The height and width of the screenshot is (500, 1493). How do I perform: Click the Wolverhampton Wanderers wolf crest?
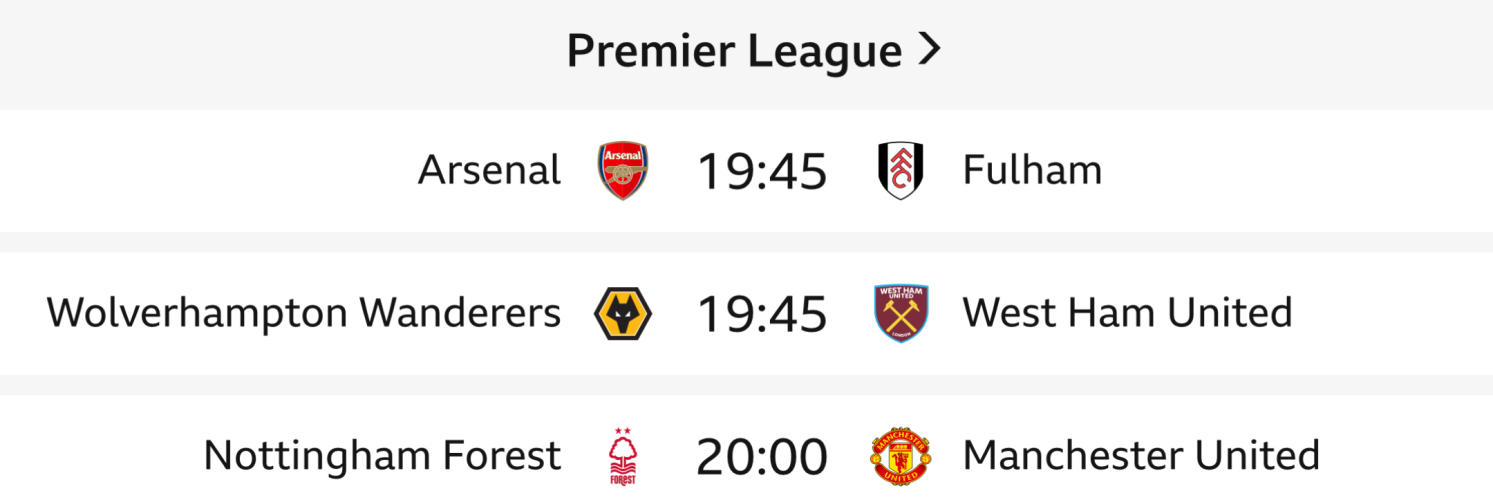tap(623, 314)
